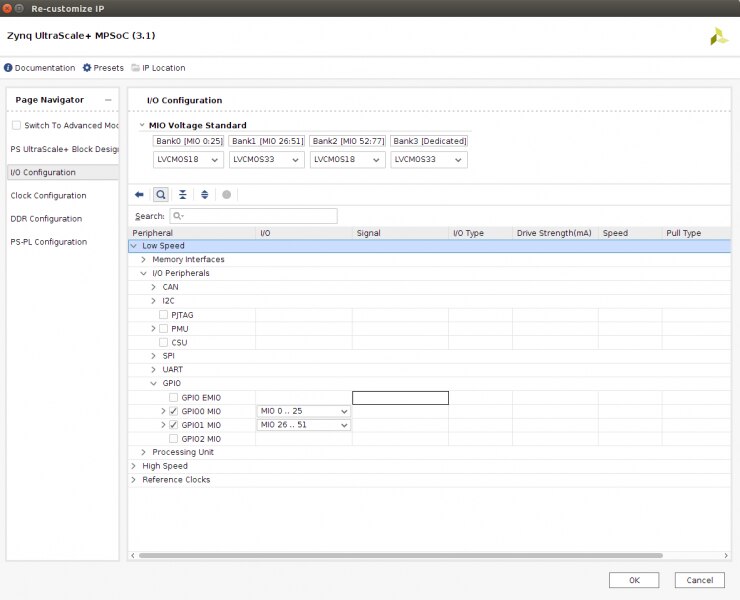The height and width of the screenshot is (600, 740).
Task: Collapse the GPIO node
Action: click(153, 383)
